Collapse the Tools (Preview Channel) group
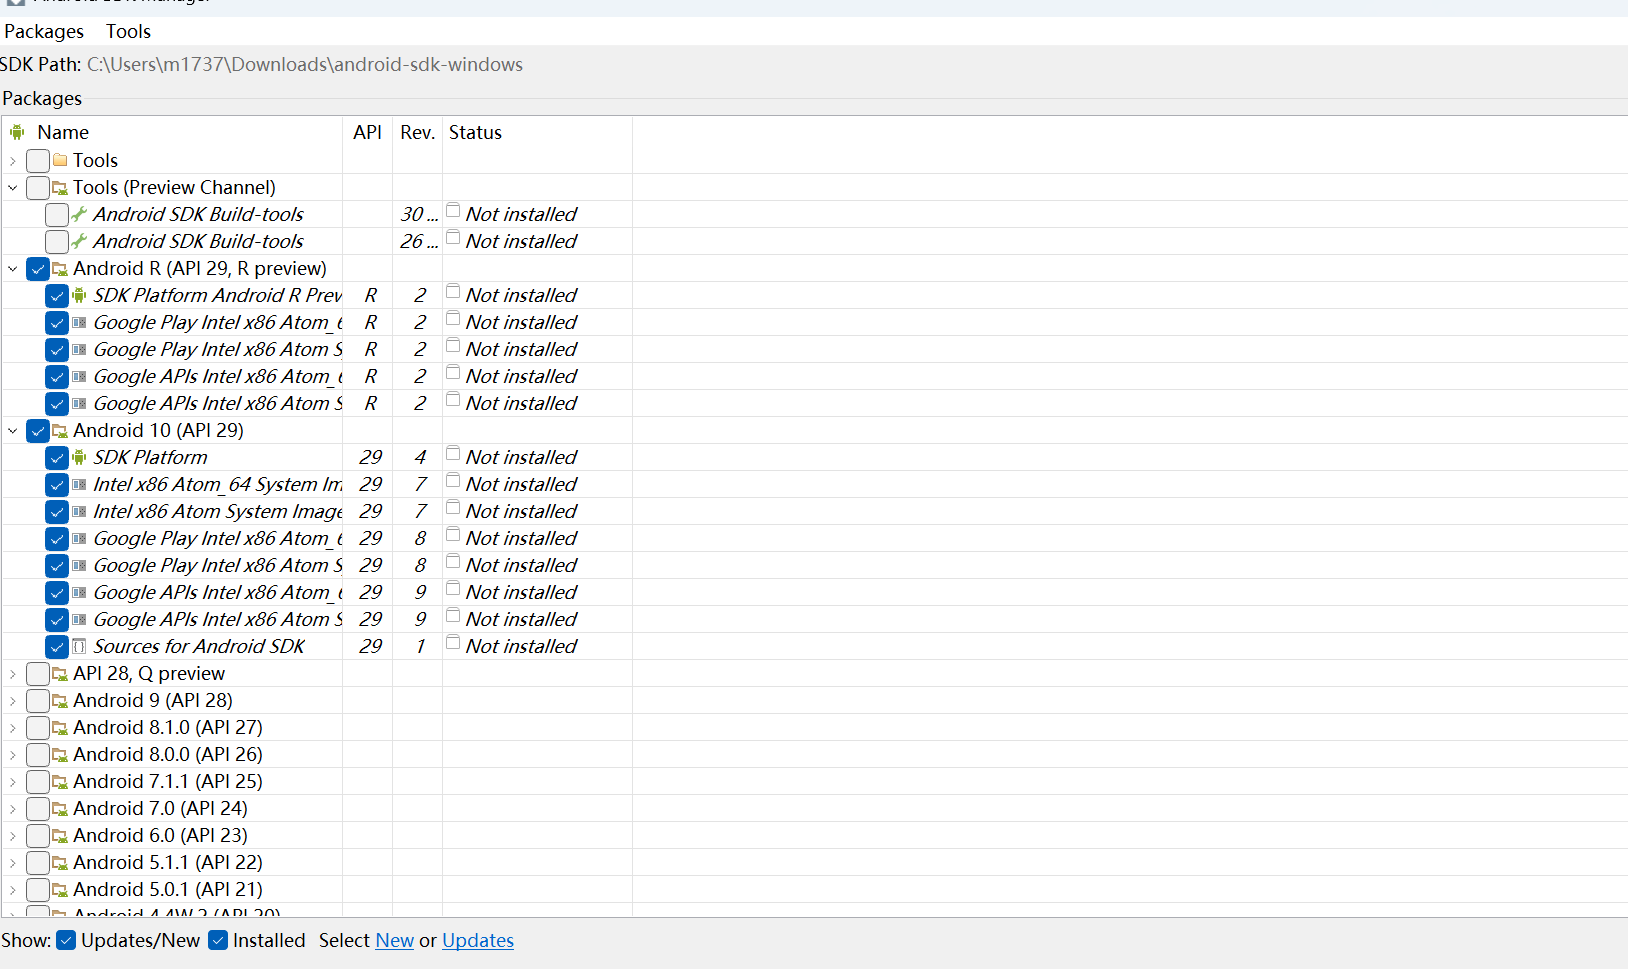 pyautogui.click(x=12, y=187)
